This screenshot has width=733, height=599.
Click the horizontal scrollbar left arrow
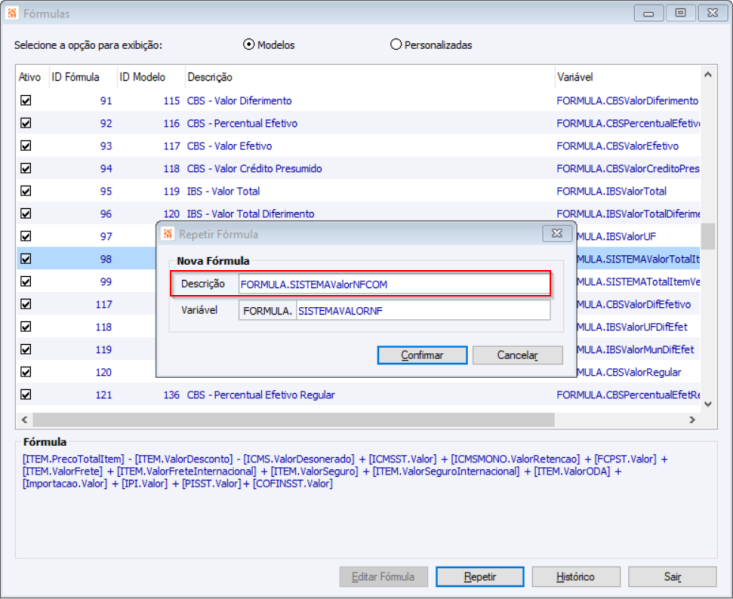(x=24, y=419)
